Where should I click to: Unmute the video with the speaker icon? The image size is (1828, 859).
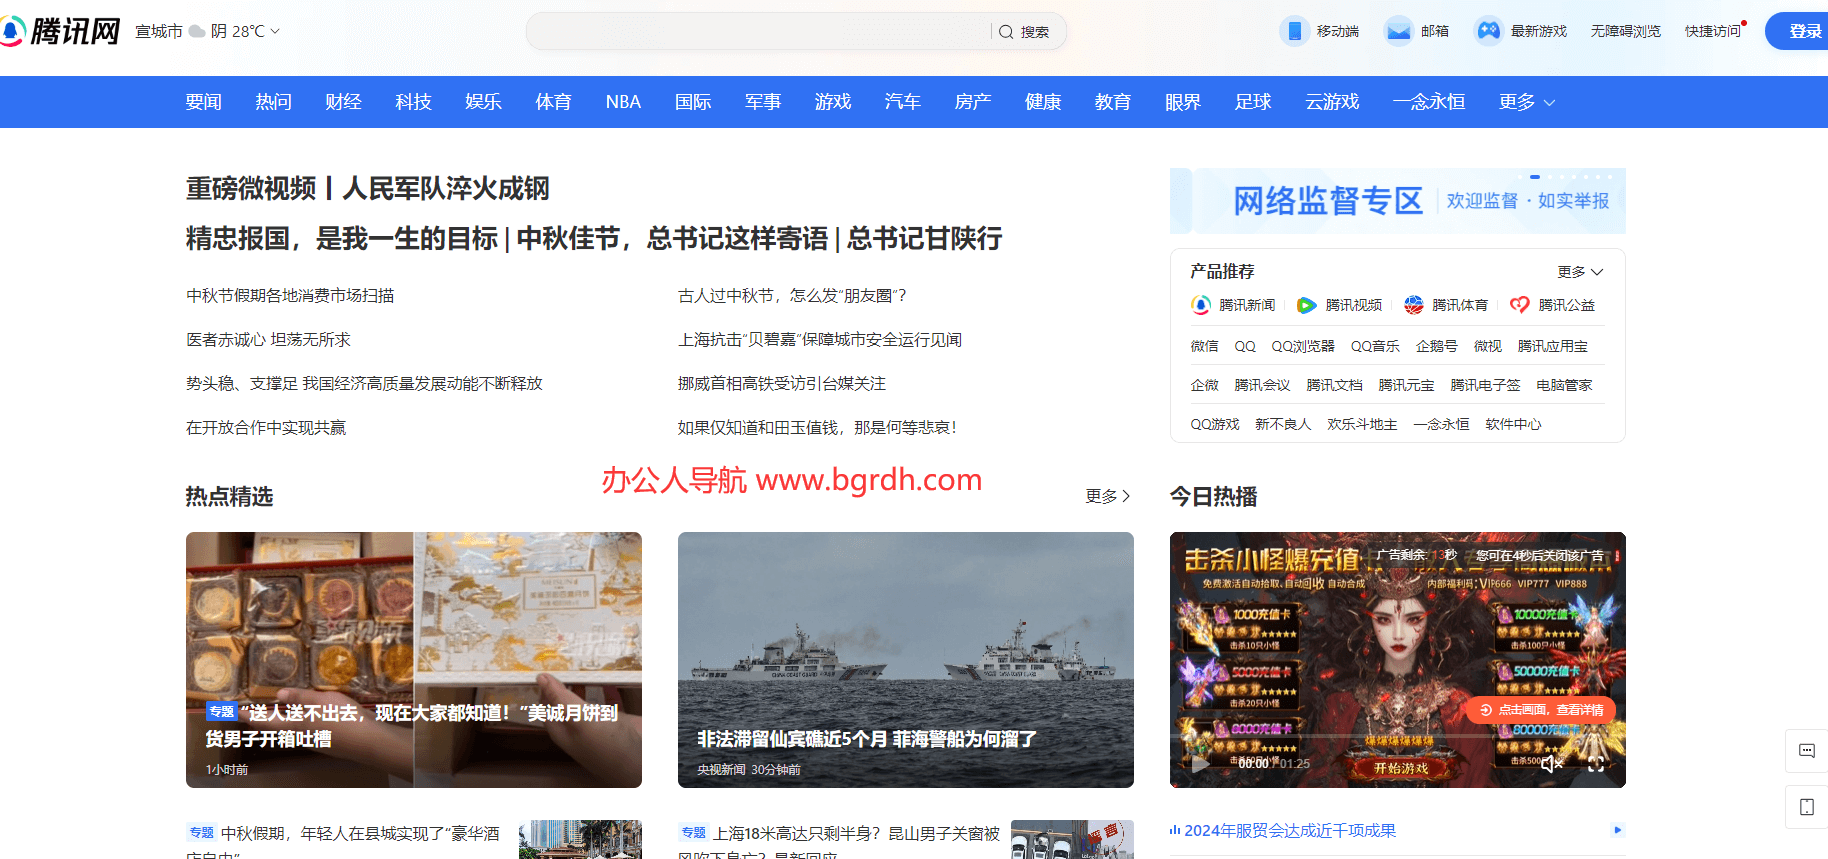pyautogui.click(x=1551, y=764)
